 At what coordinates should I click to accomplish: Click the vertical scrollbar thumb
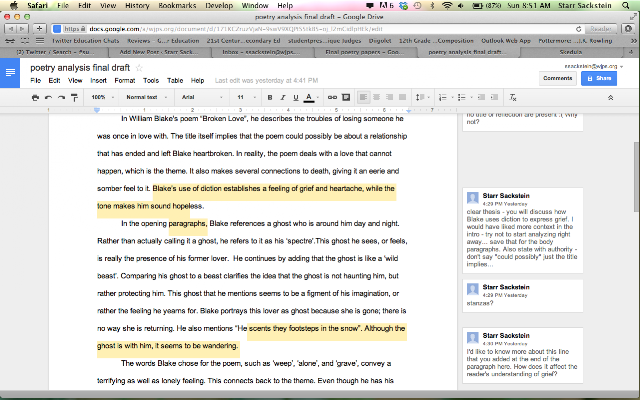tap(636, 176)
